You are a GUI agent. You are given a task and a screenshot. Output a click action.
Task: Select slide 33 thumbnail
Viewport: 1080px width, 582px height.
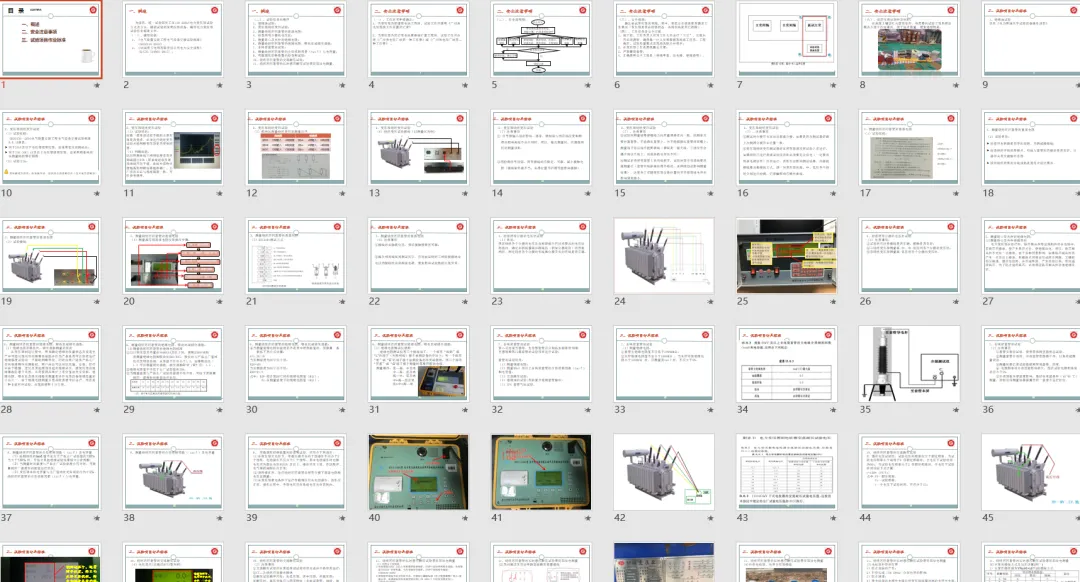pyautogui.click(x=664, y=364)
